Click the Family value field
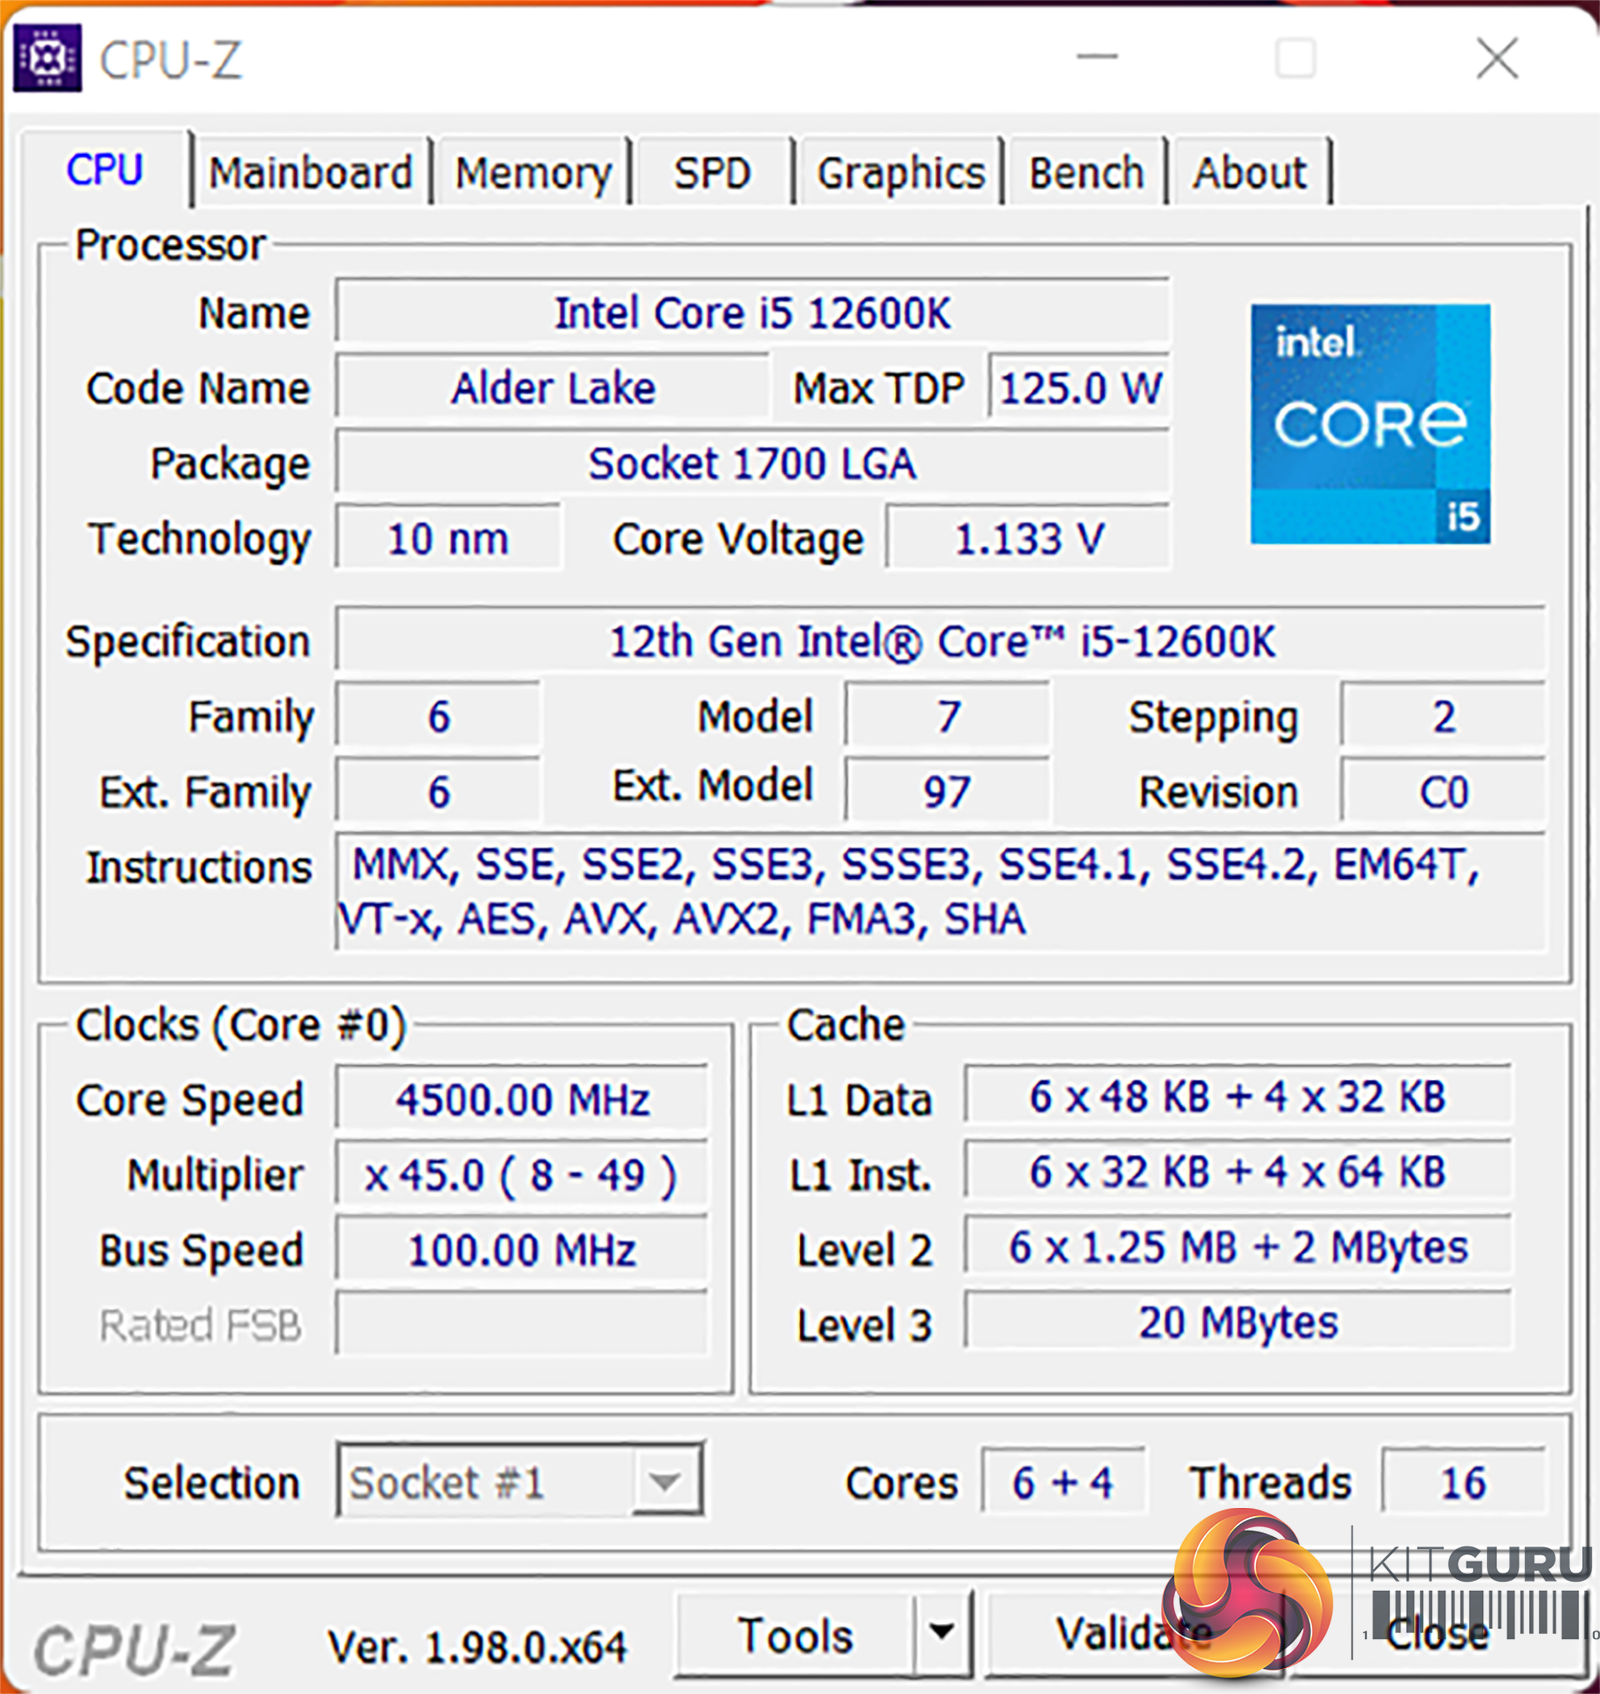 [x=439, y=716]
